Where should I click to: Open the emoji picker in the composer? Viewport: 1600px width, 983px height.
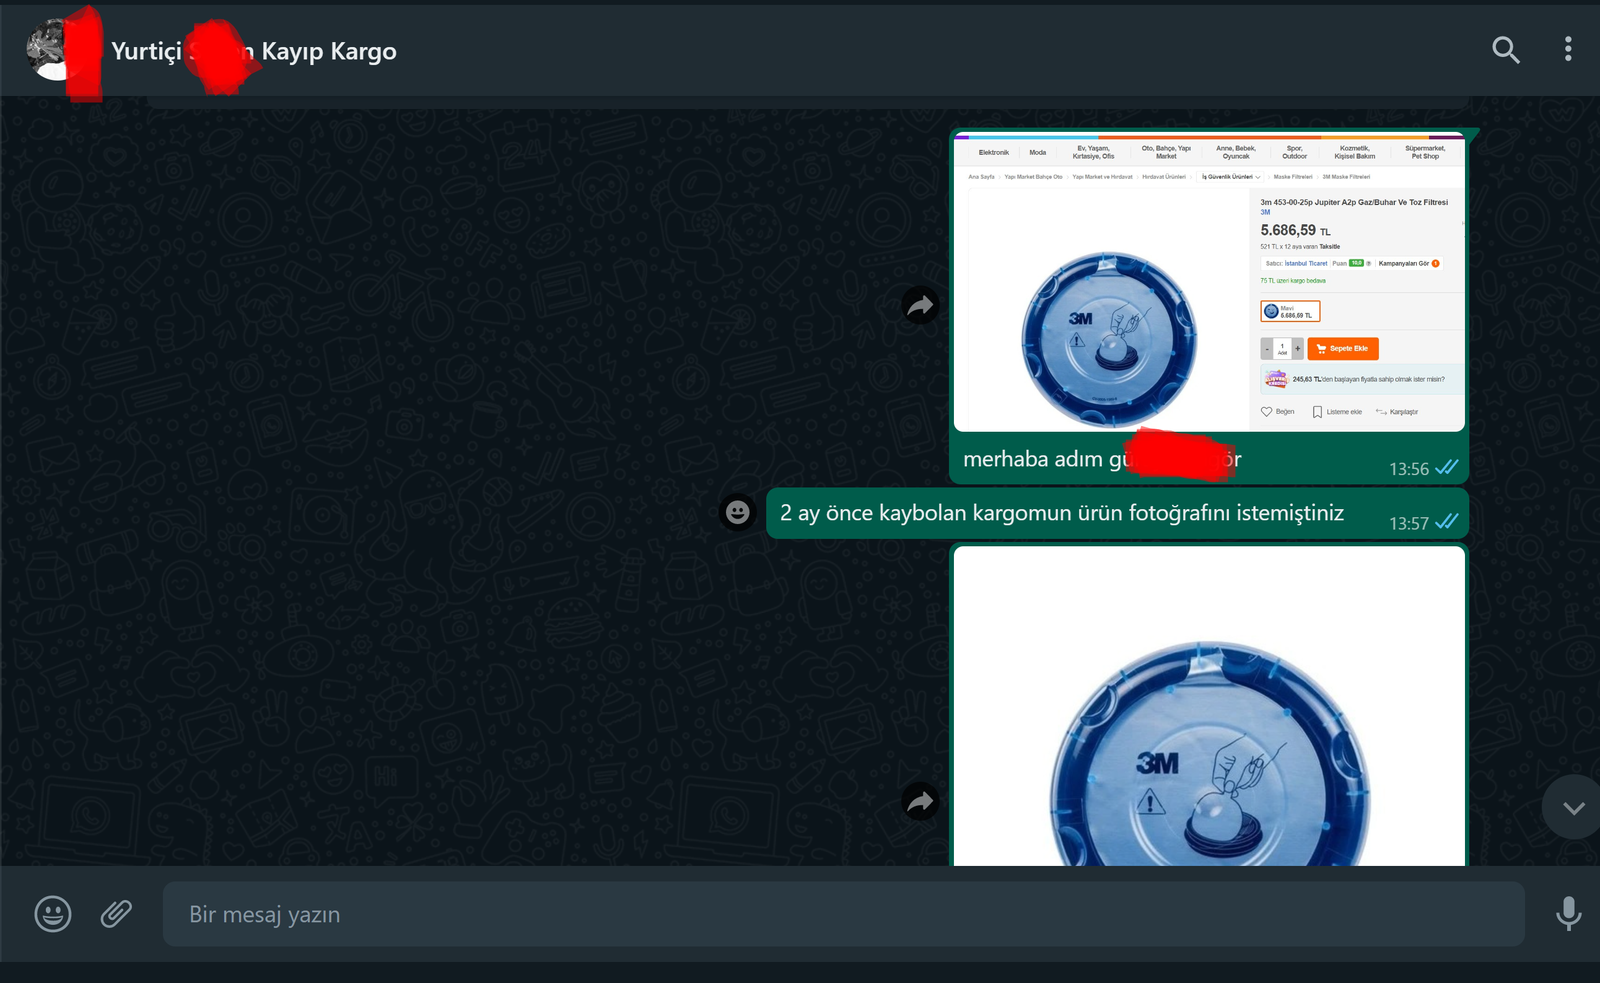coord(53,913)
